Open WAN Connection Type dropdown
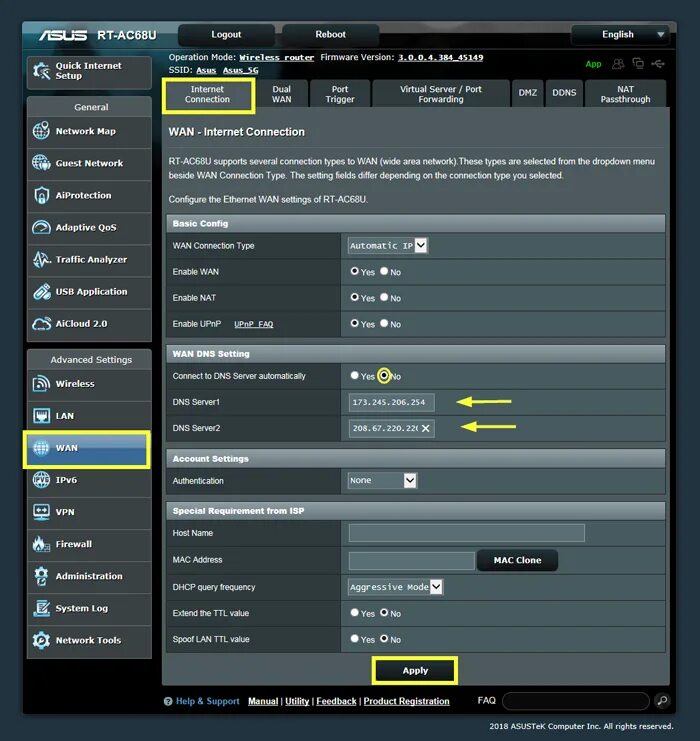 388,246
